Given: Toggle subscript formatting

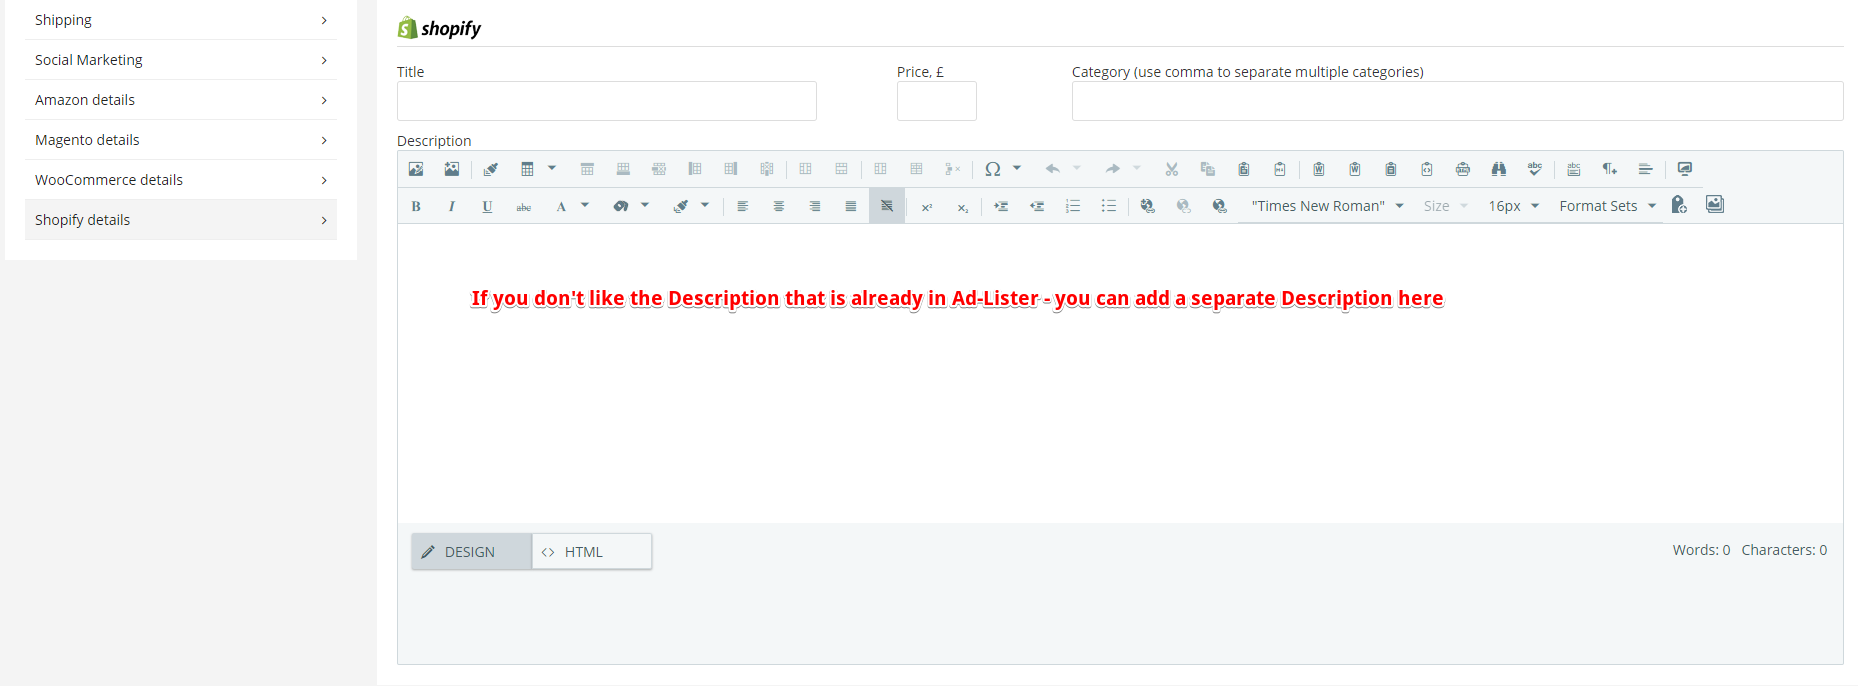Looking at the screenshot, I should pyautogui.click(x=963, y=206).
